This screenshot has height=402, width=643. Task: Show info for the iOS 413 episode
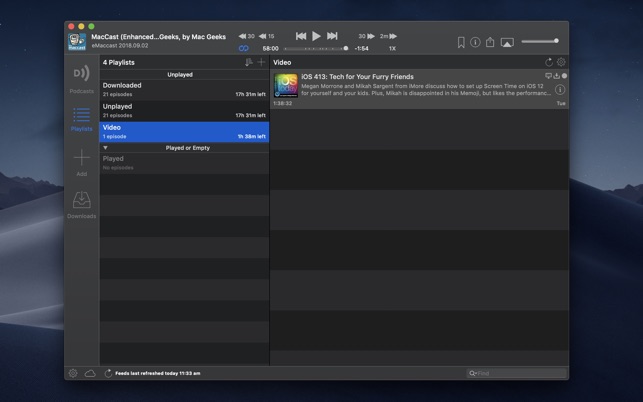tap(560, 90)
